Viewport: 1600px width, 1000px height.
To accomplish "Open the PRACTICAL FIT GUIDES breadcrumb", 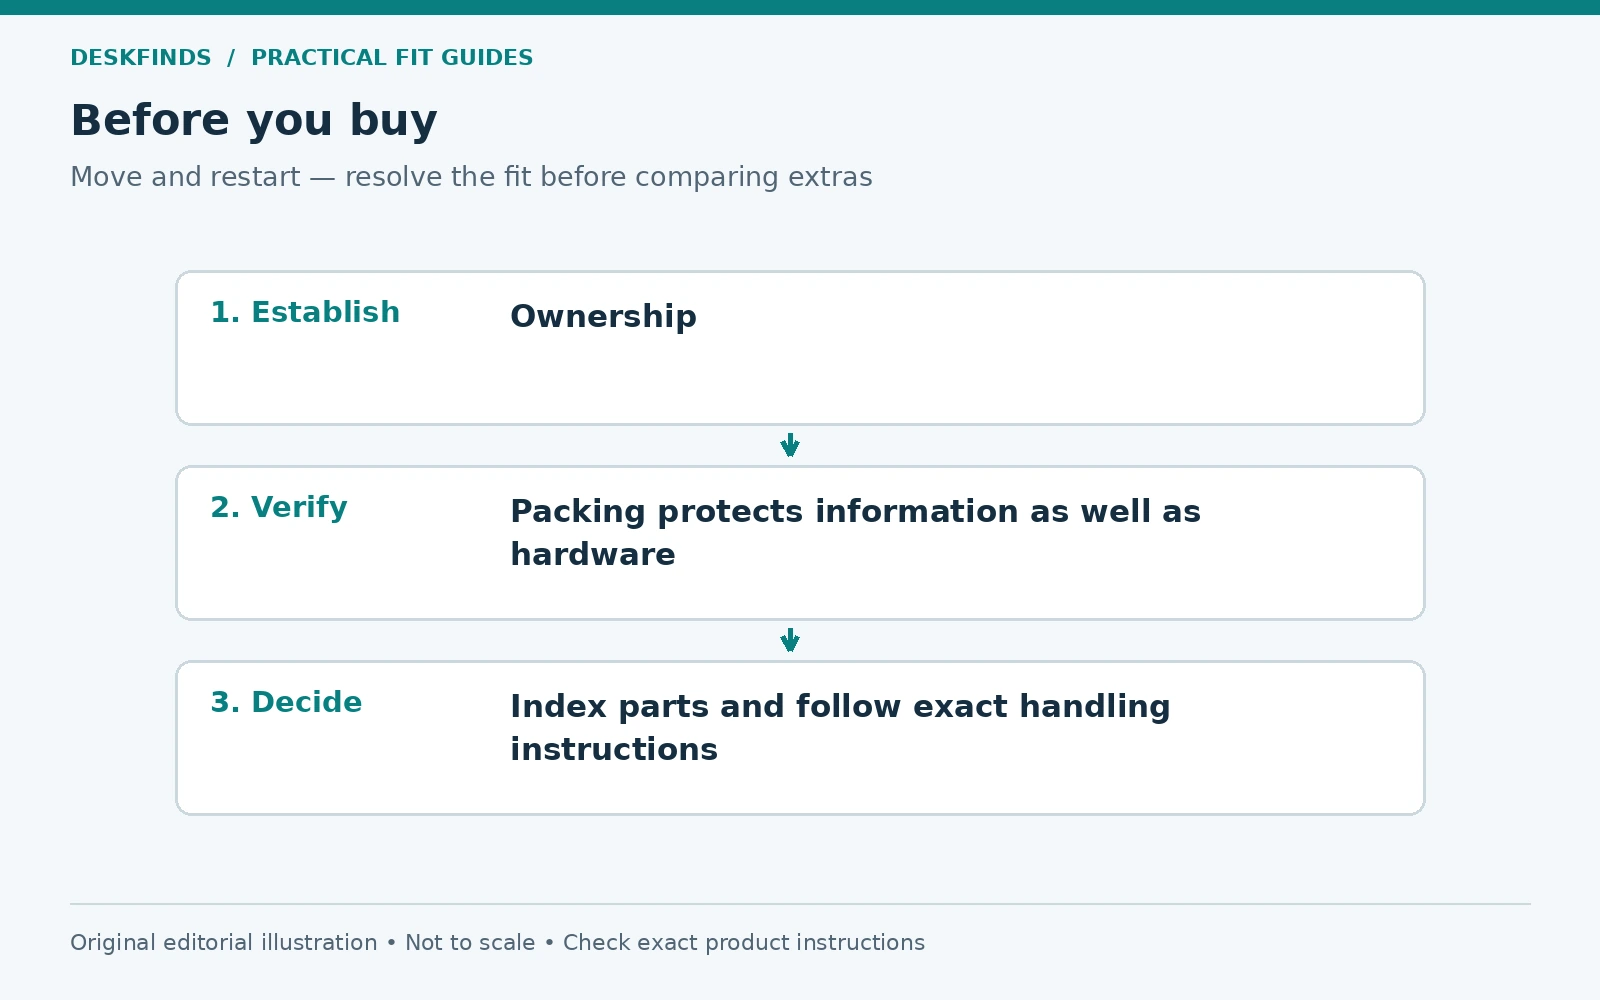I will pyautogui.click(x=392, y=58).
